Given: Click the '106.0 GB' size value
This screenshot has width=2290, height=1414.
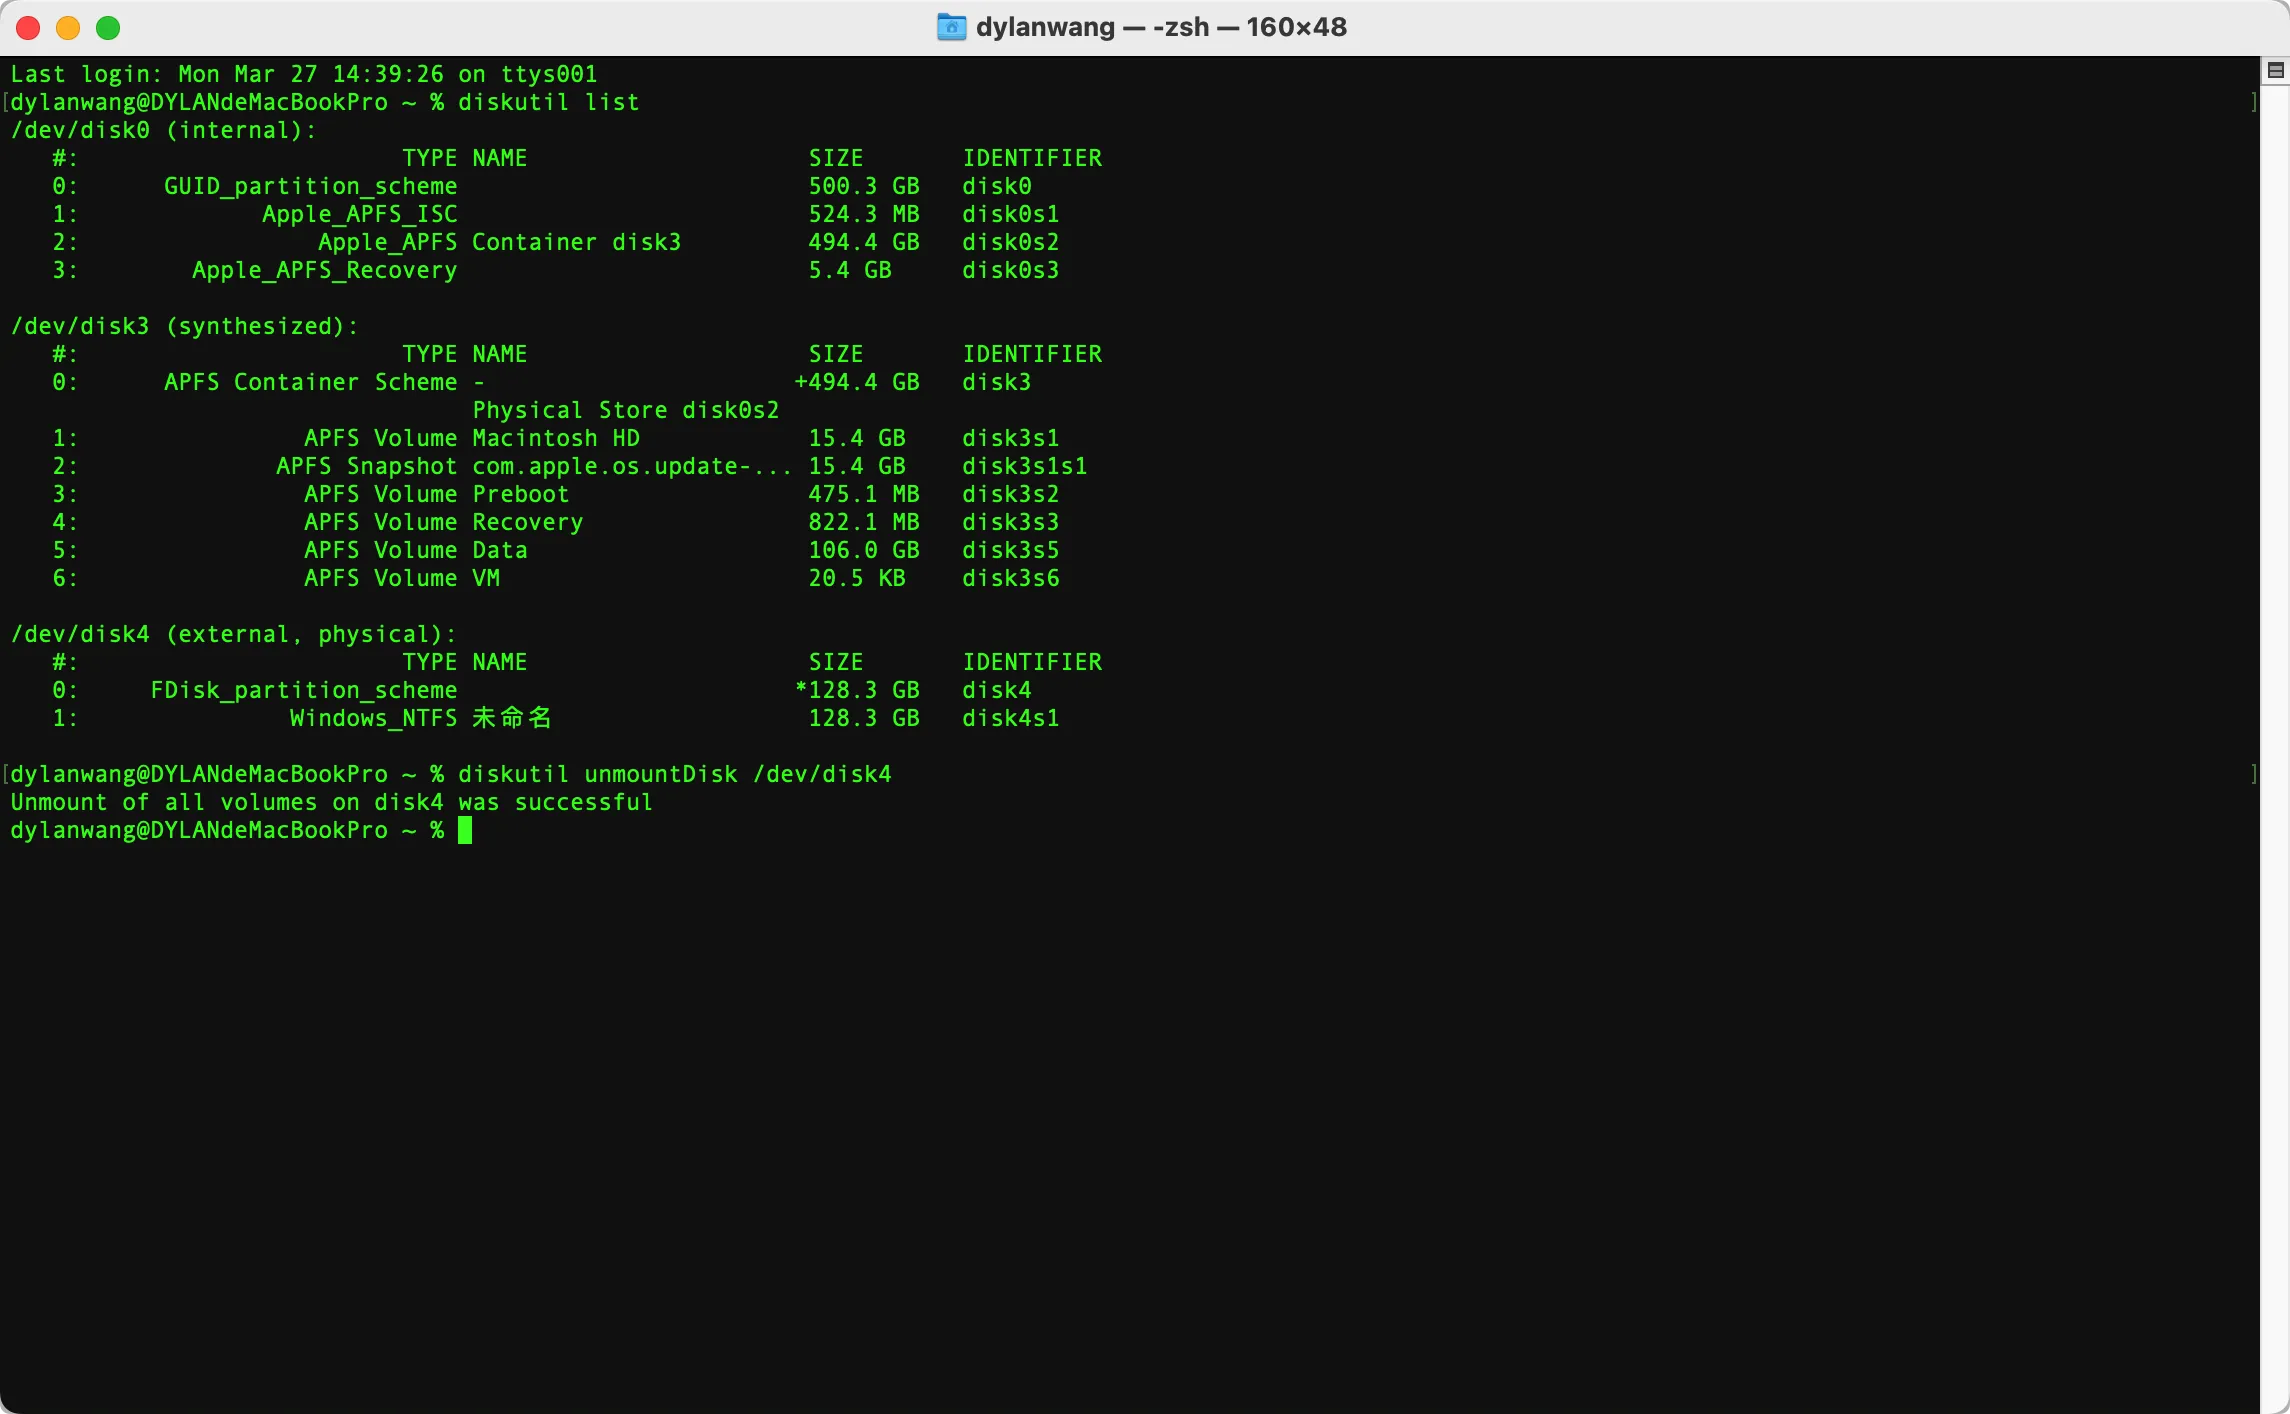Looking at the screenshot, I should pyautogui.click(x=863, y=550).
